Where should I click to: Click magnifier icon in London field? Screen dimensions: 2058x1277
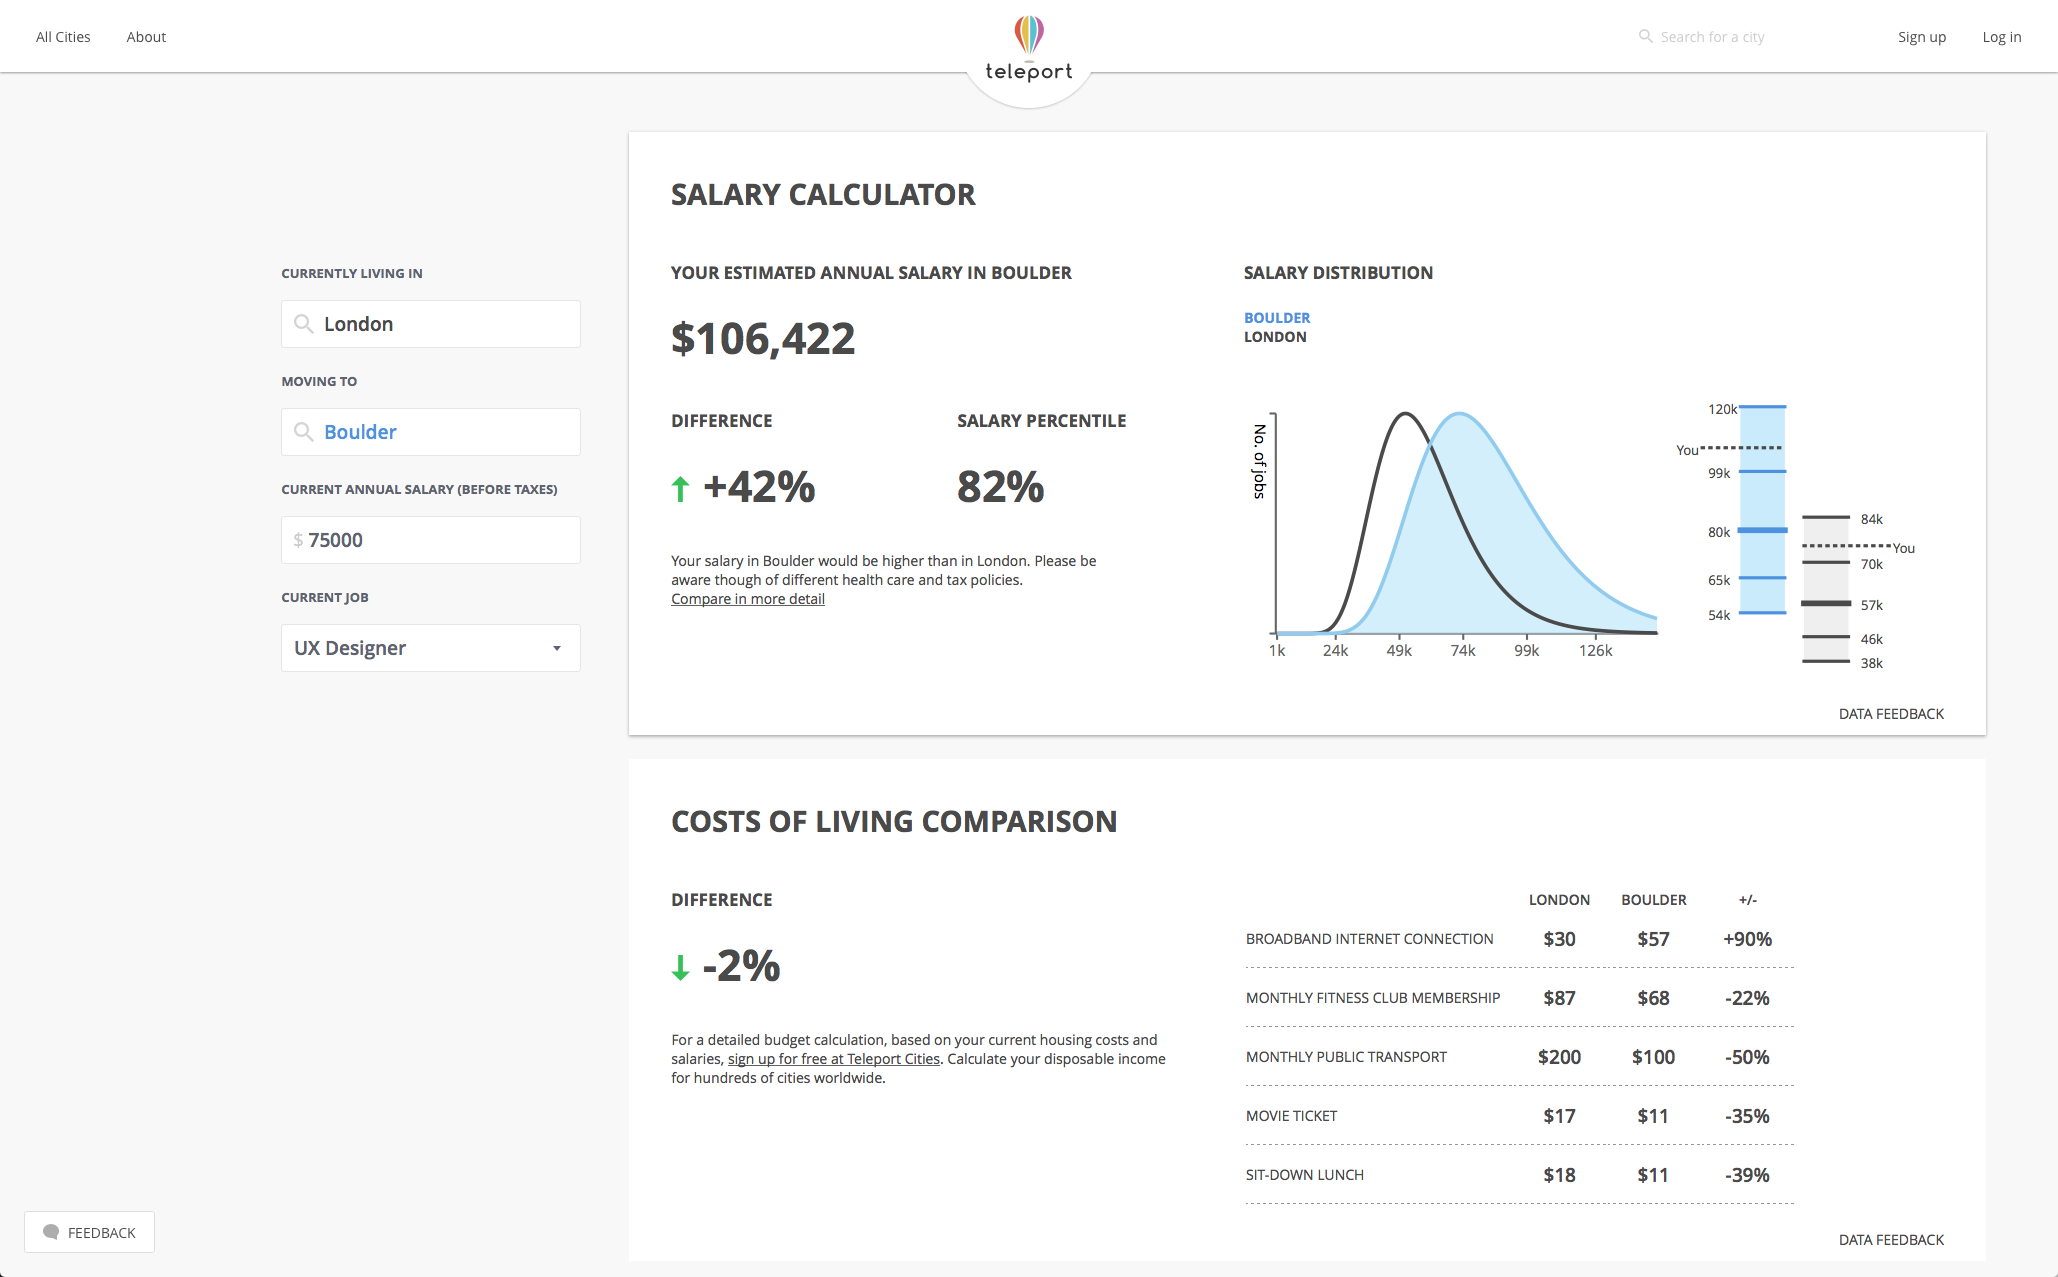[x=303, y=324]
